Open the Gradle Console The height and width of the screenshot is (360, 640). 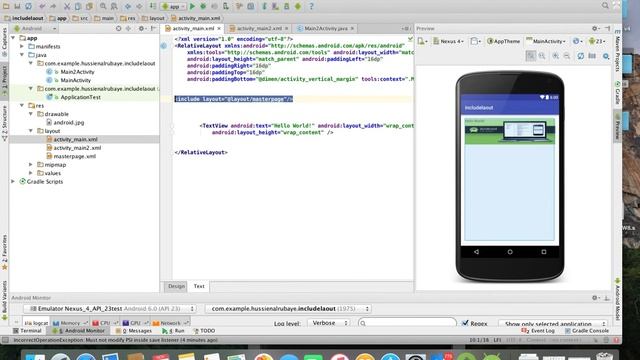click(x=587, y=331)
